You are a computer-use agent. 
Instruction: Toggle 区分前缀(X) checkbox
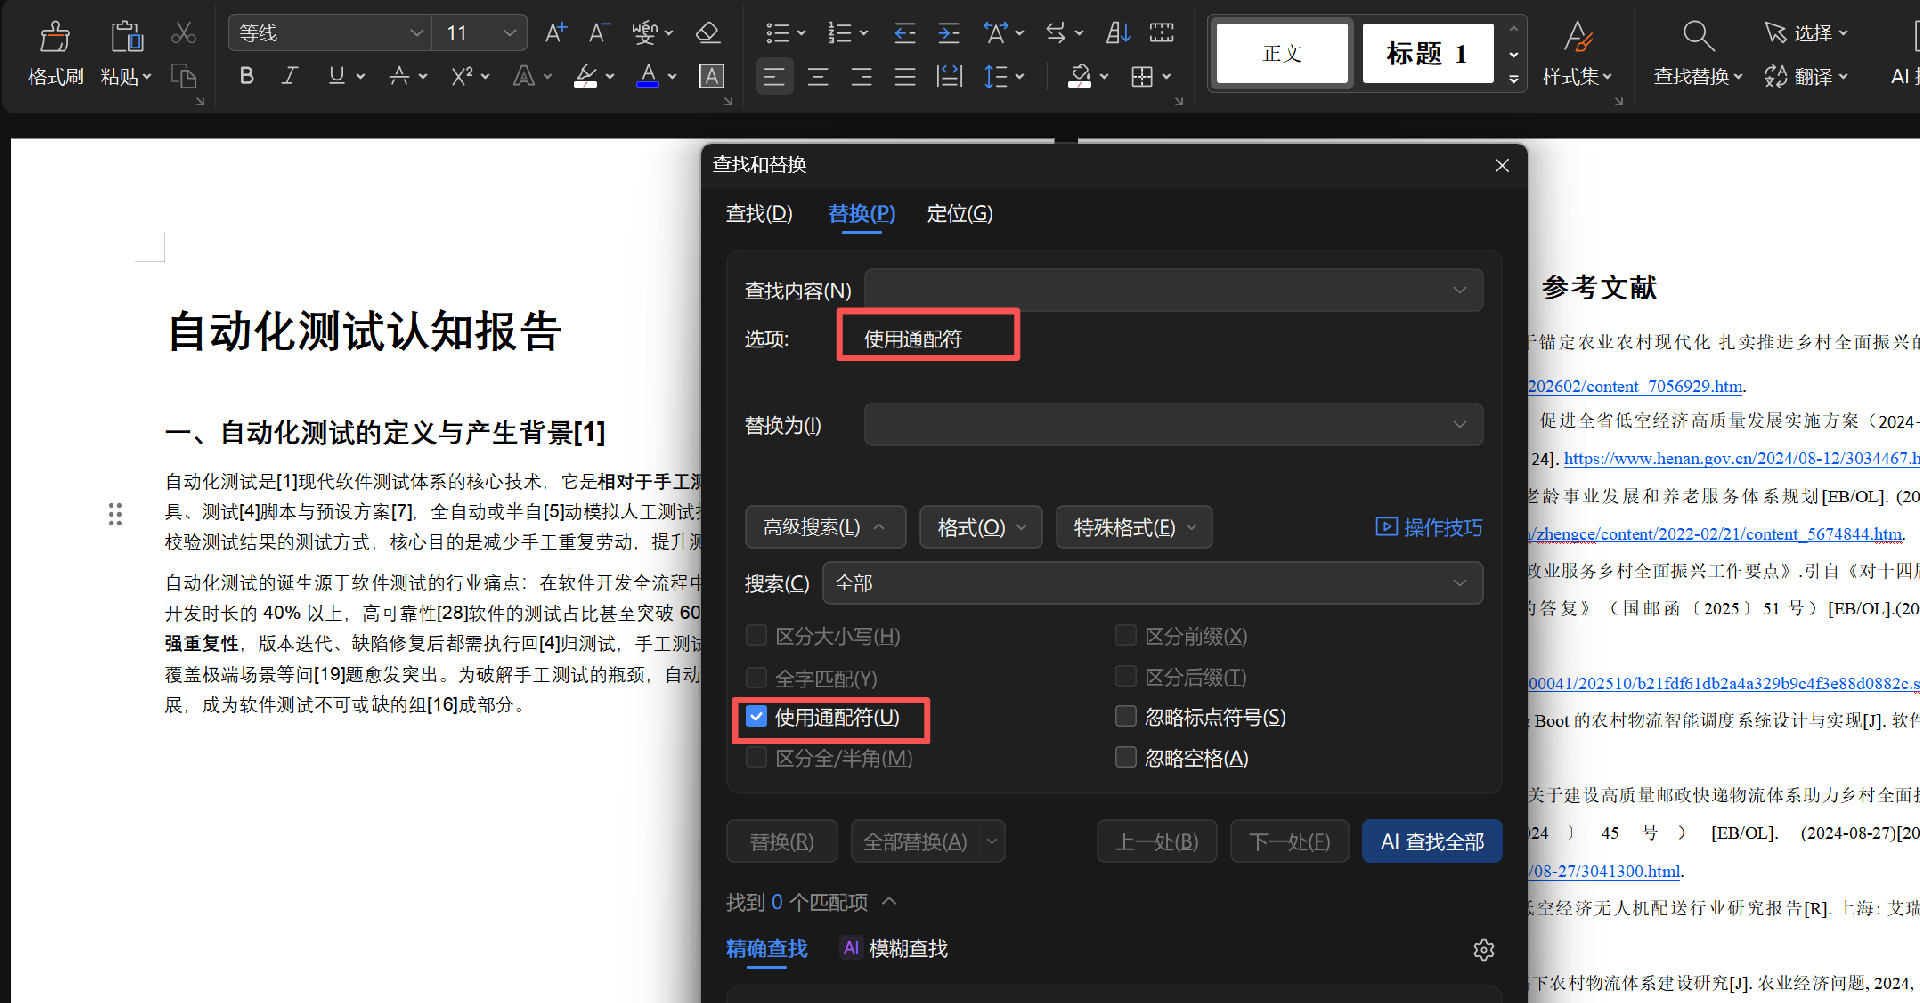pyautogui.click(x=1126, y=636)
